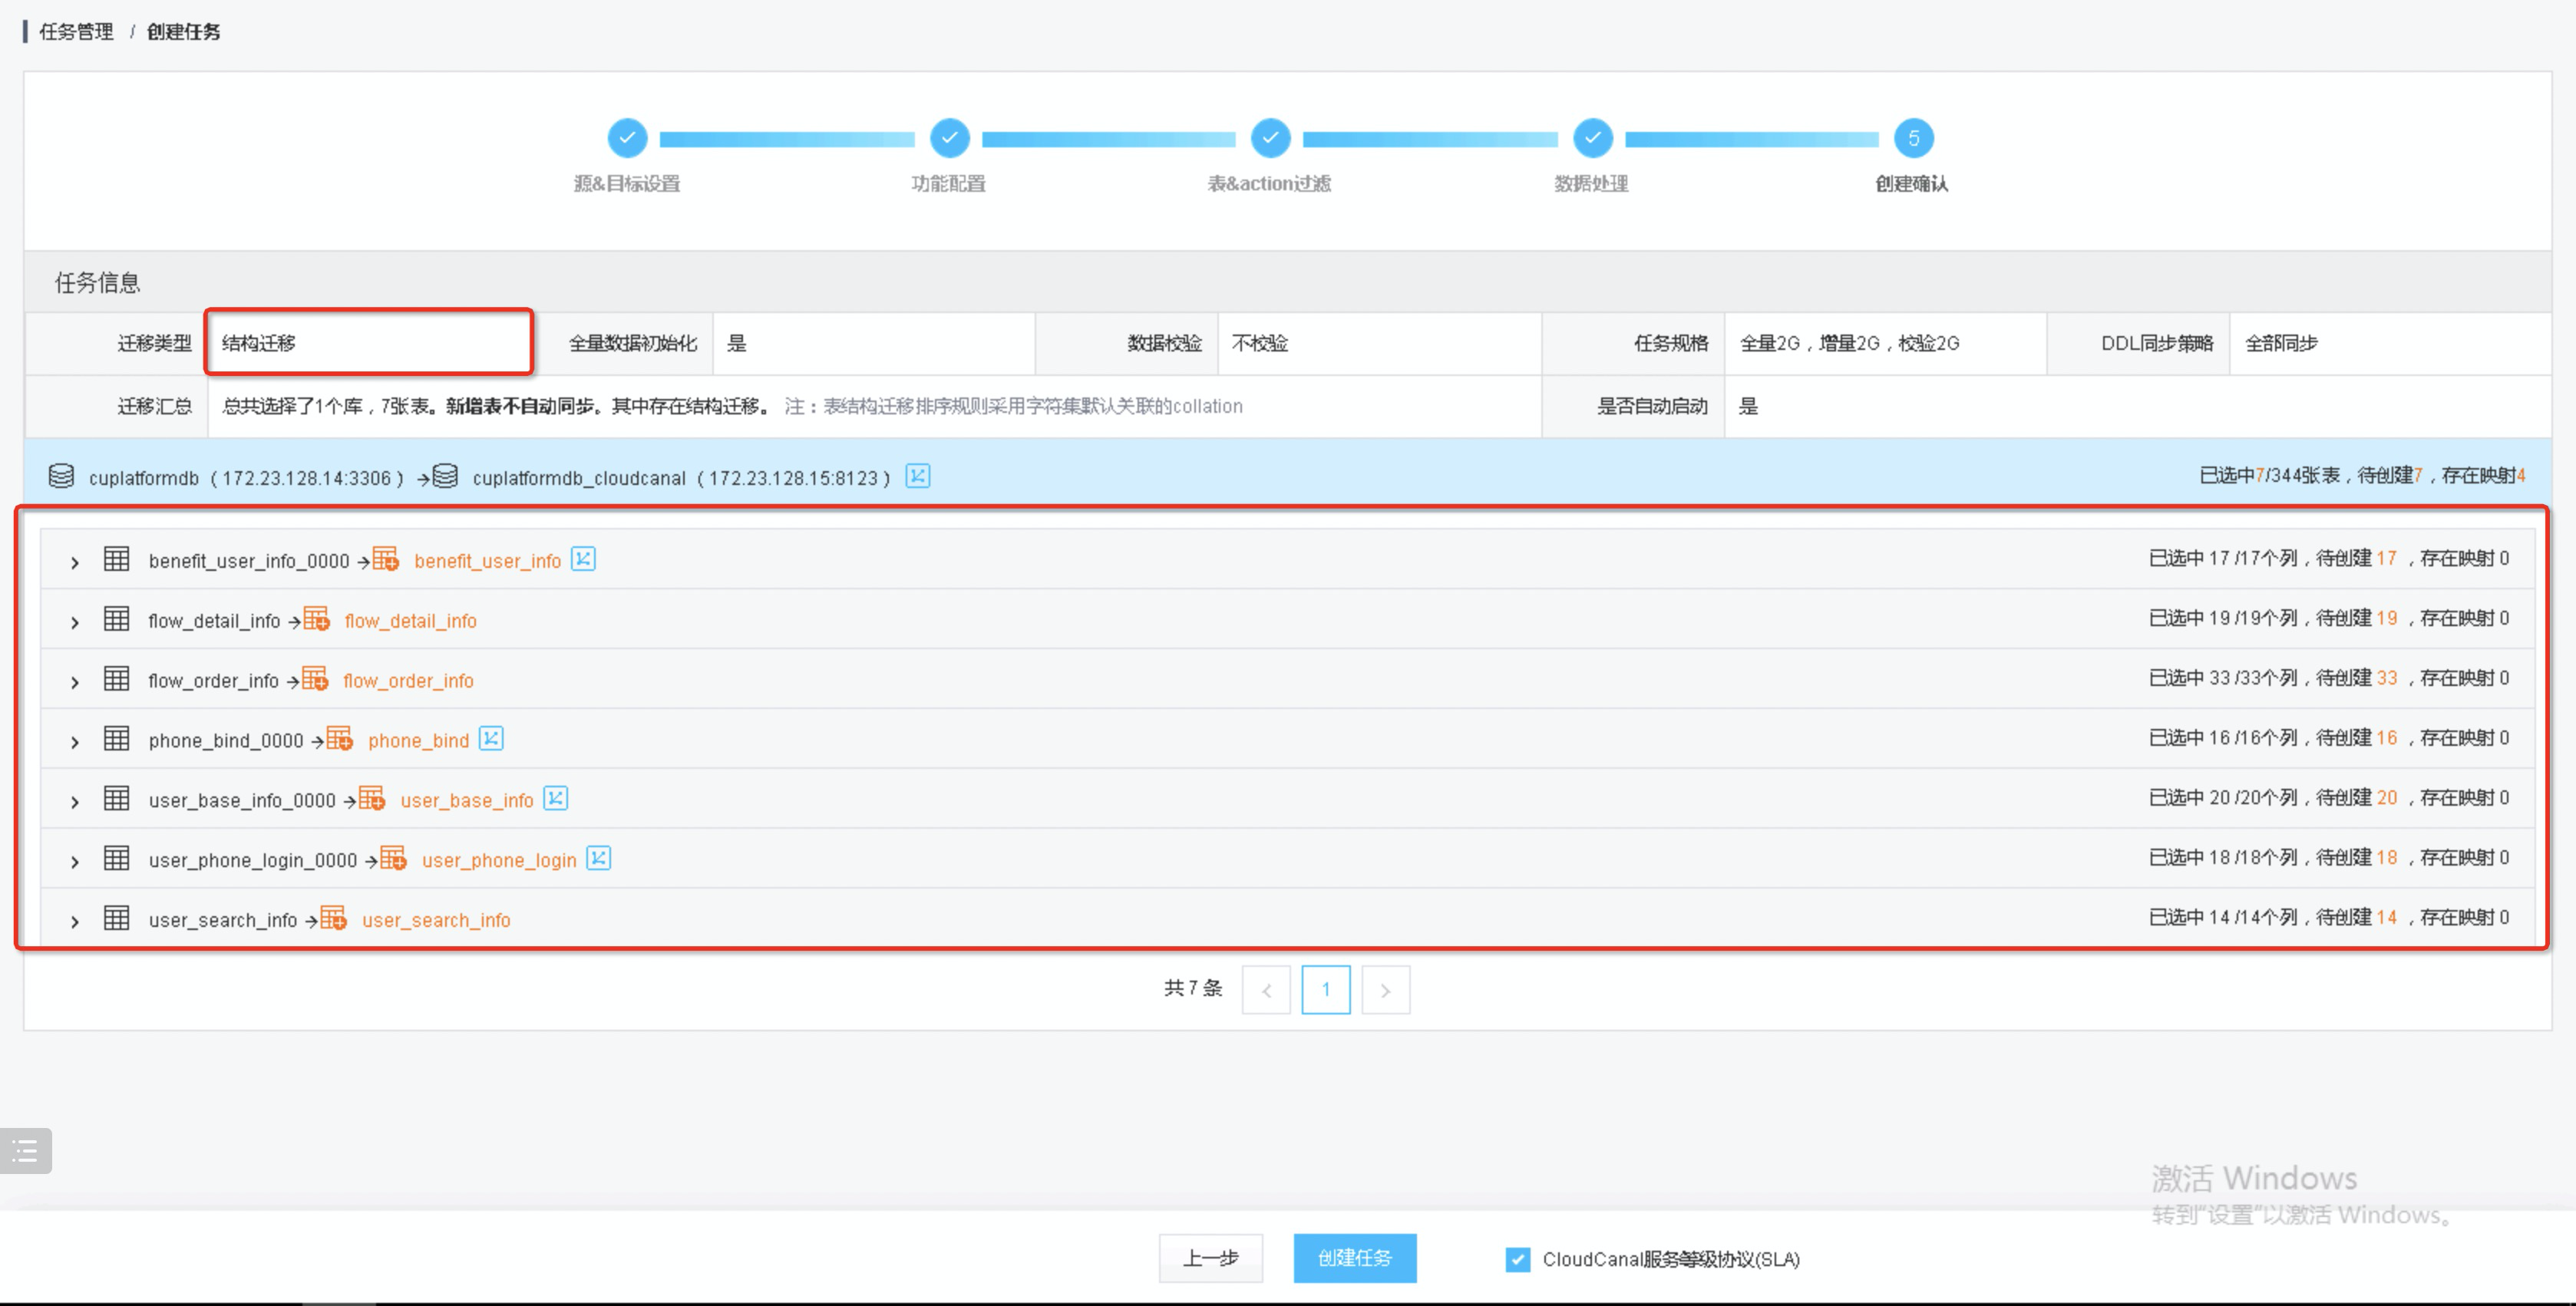
Task: Open CloudCanal service level agreement link
Action: tap(1670, 1259)
